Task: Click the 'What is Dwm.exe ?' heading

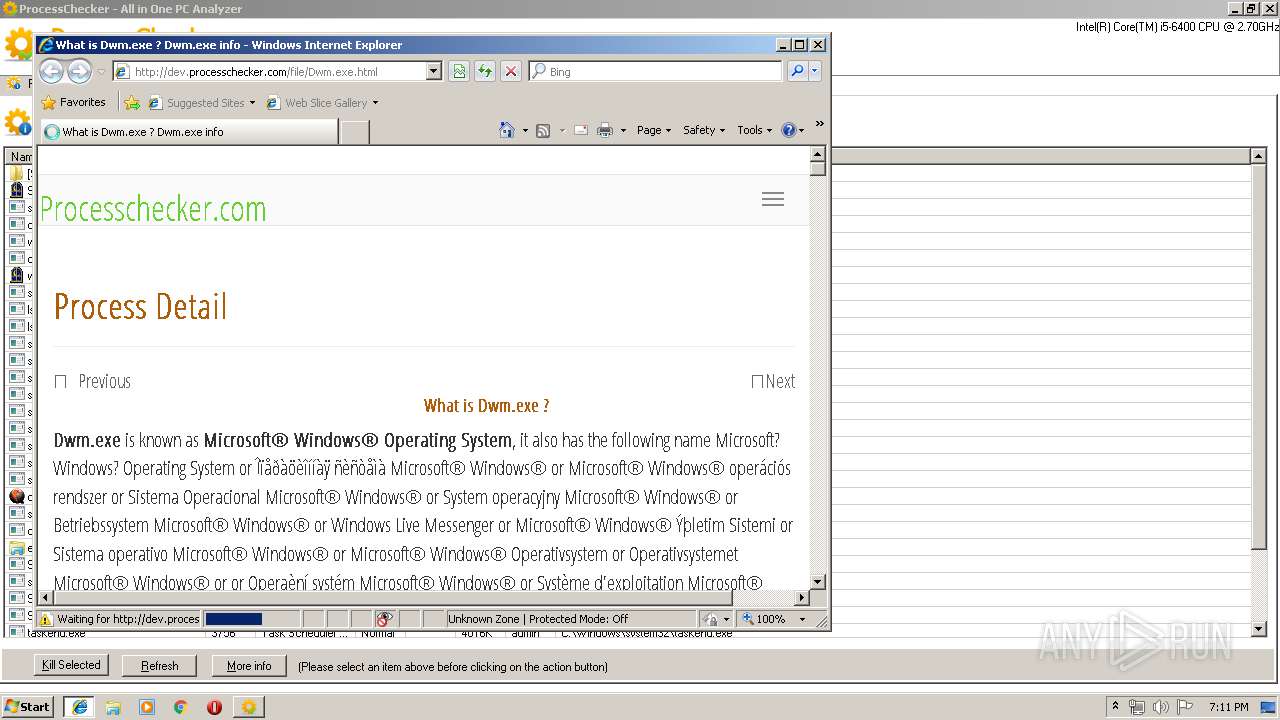Action: [x=486, y=405]
